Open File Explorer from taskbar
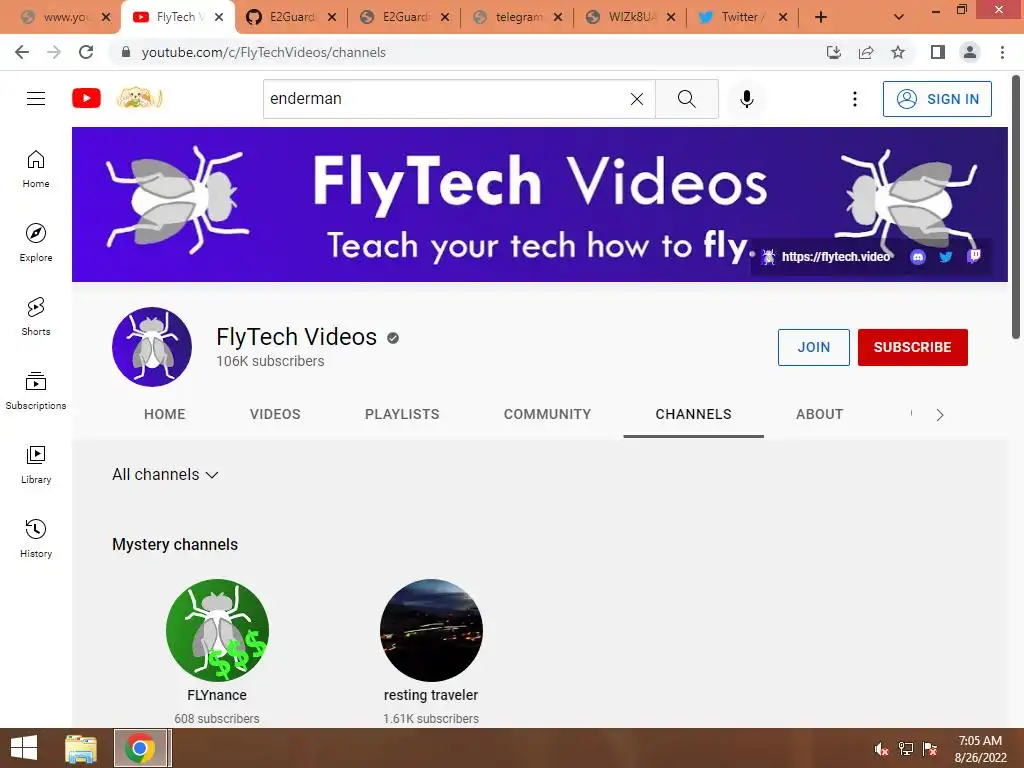The height and width of the screenshot is (768, 1024). [x=81, y=748]
